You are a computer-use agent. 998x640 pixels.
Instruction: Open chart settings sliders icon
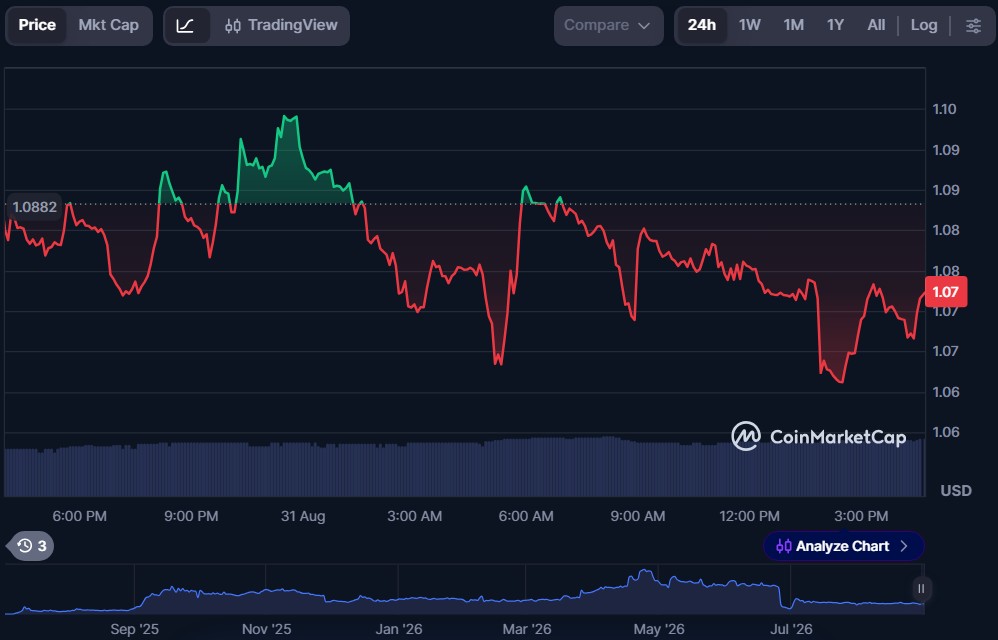click(x=973, y=26)
